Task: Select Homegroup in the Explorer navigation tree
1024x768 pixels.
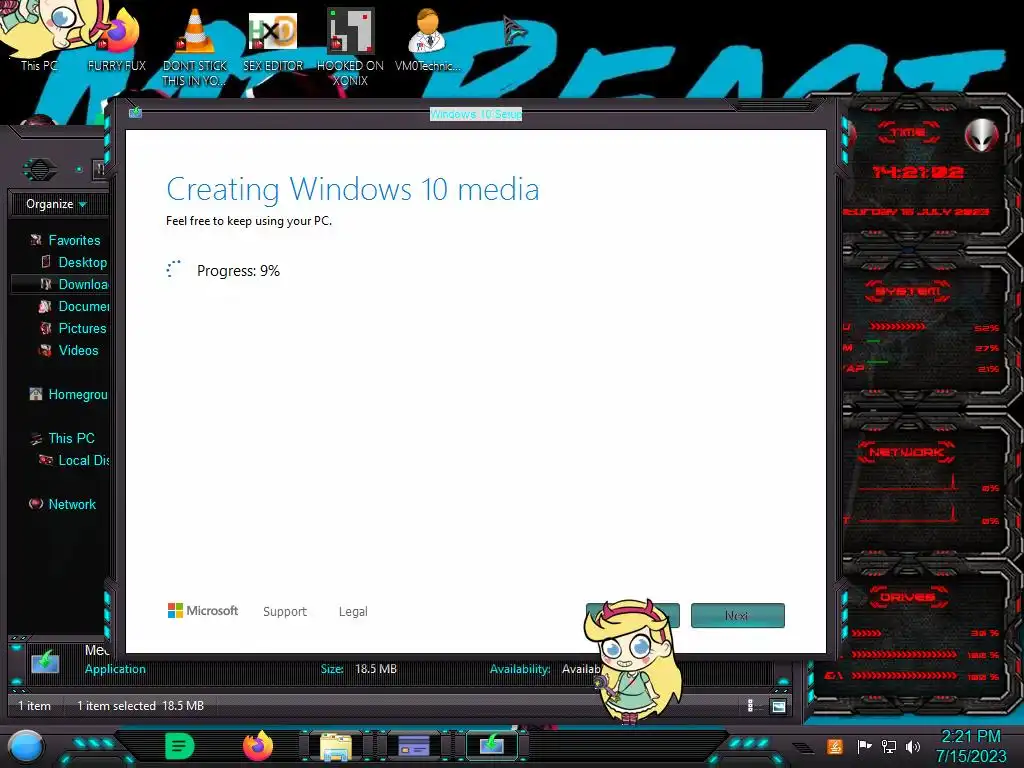Action: [x=78, y=394]
